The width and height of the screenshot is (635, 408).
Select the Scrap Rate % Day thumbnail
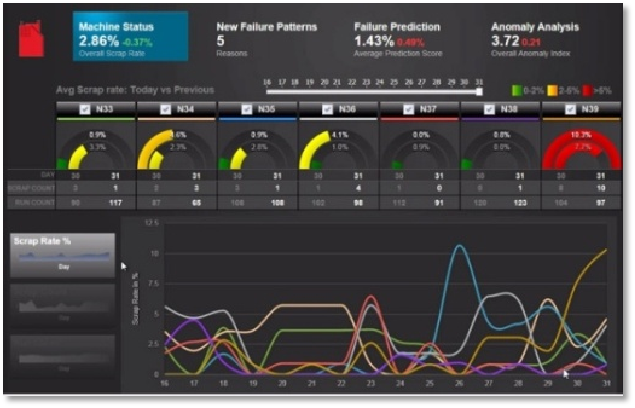coord(65,254)
